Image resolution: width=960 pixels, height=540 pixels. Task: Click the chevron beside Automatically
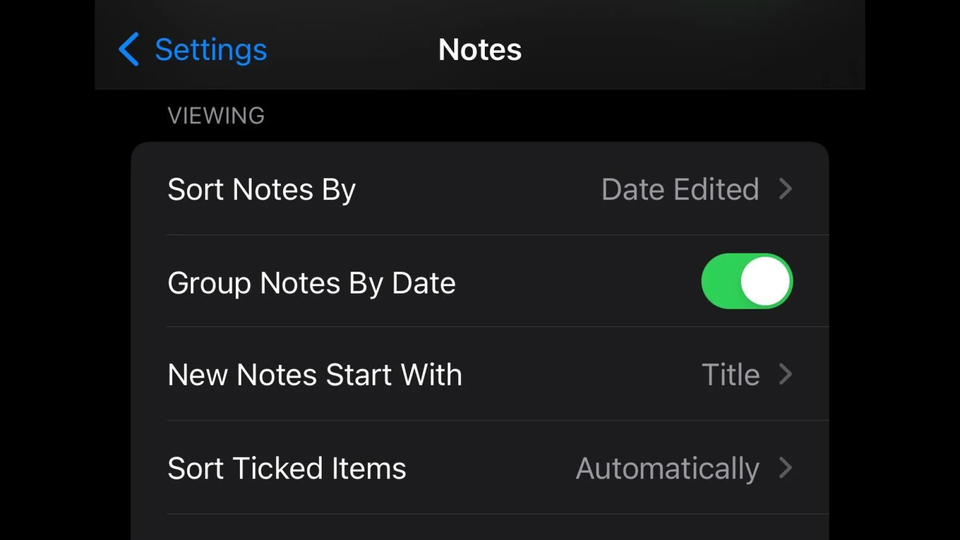pos(786,468)
